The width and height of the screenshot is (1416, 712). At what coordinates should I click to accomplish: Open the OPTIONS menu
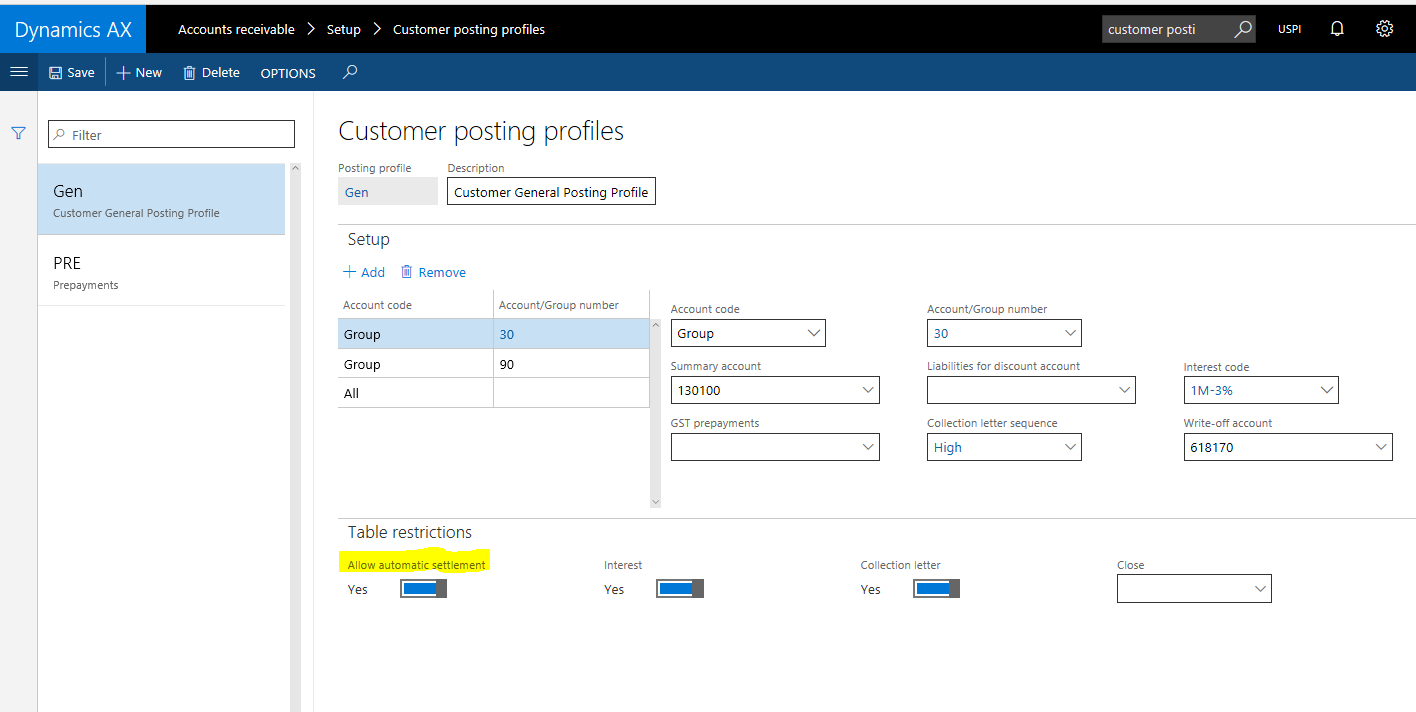tap(287, 72)
